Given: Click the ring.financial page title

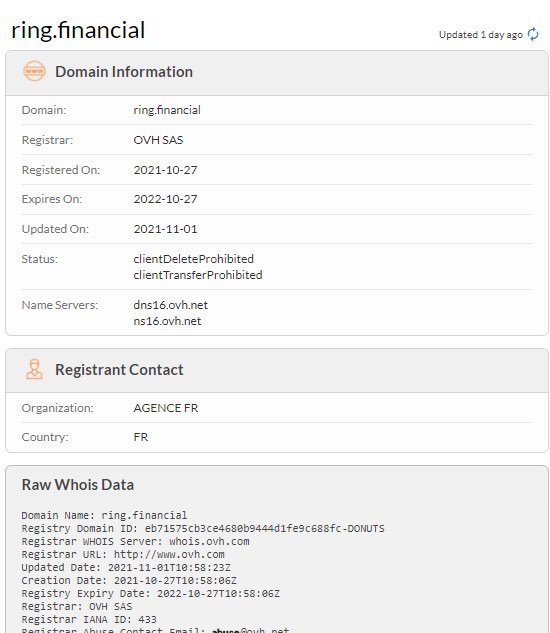Looking at the screenshot, I should [78, 30].
